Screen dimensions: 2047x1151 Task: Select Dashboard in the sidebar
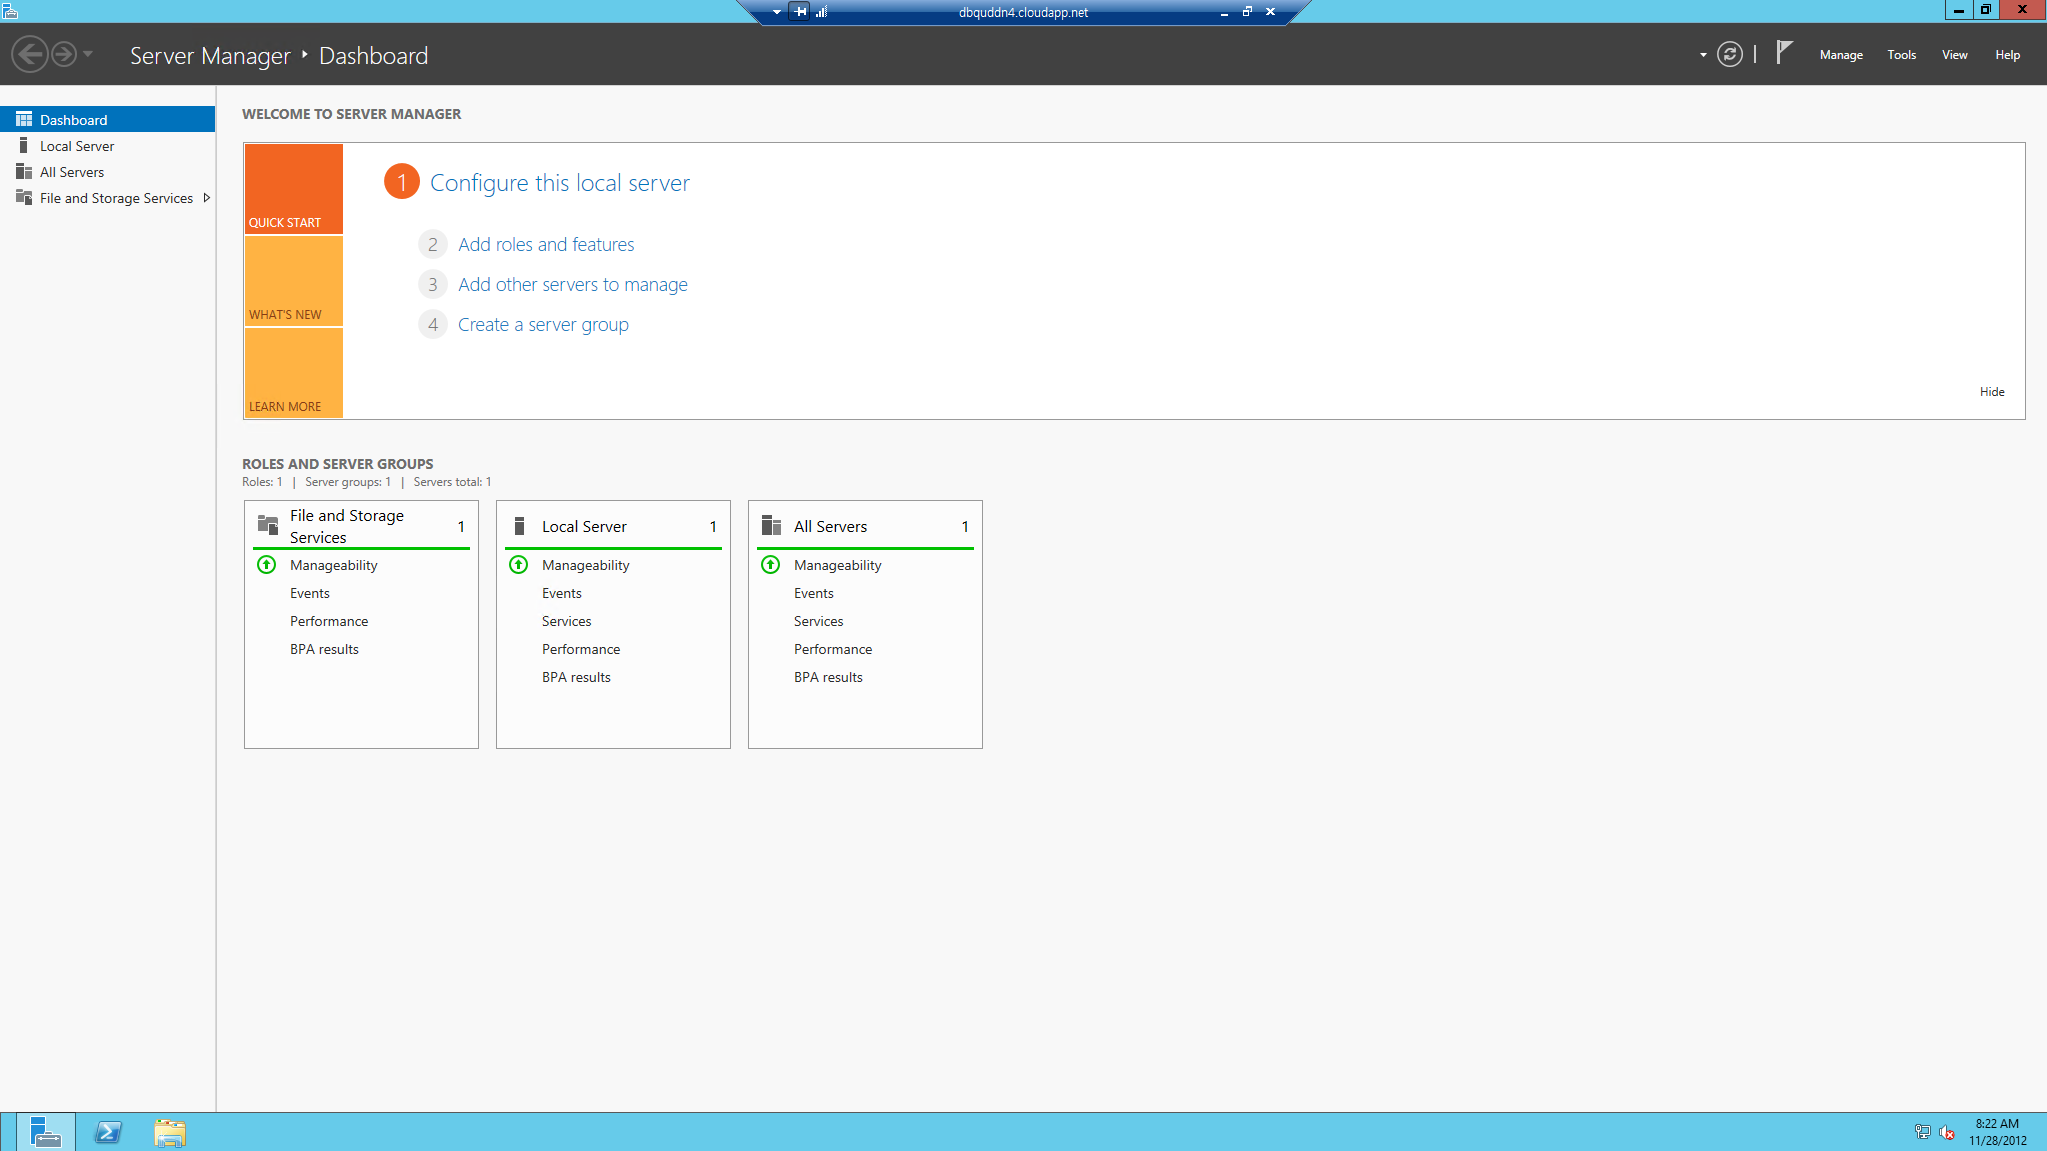(x=108, y=119)
